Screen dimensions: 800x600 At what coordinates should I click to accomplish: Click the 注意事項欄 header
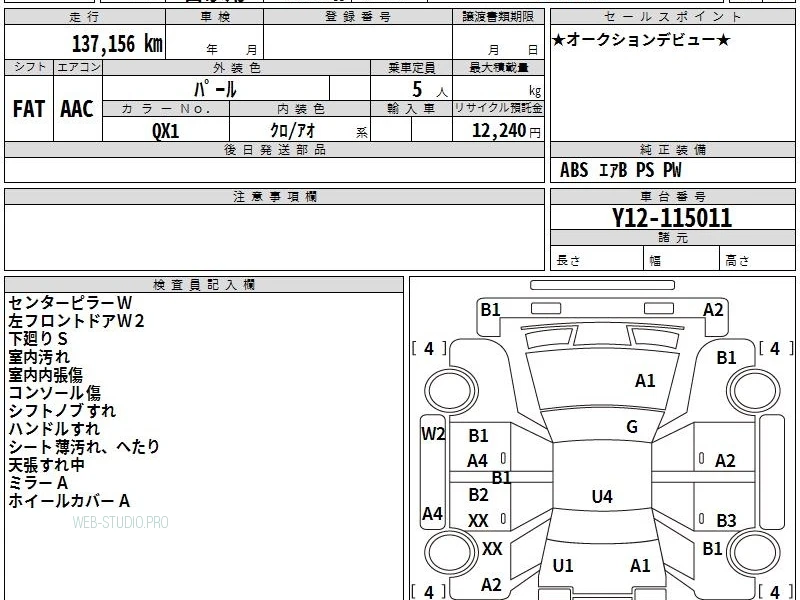274,196
